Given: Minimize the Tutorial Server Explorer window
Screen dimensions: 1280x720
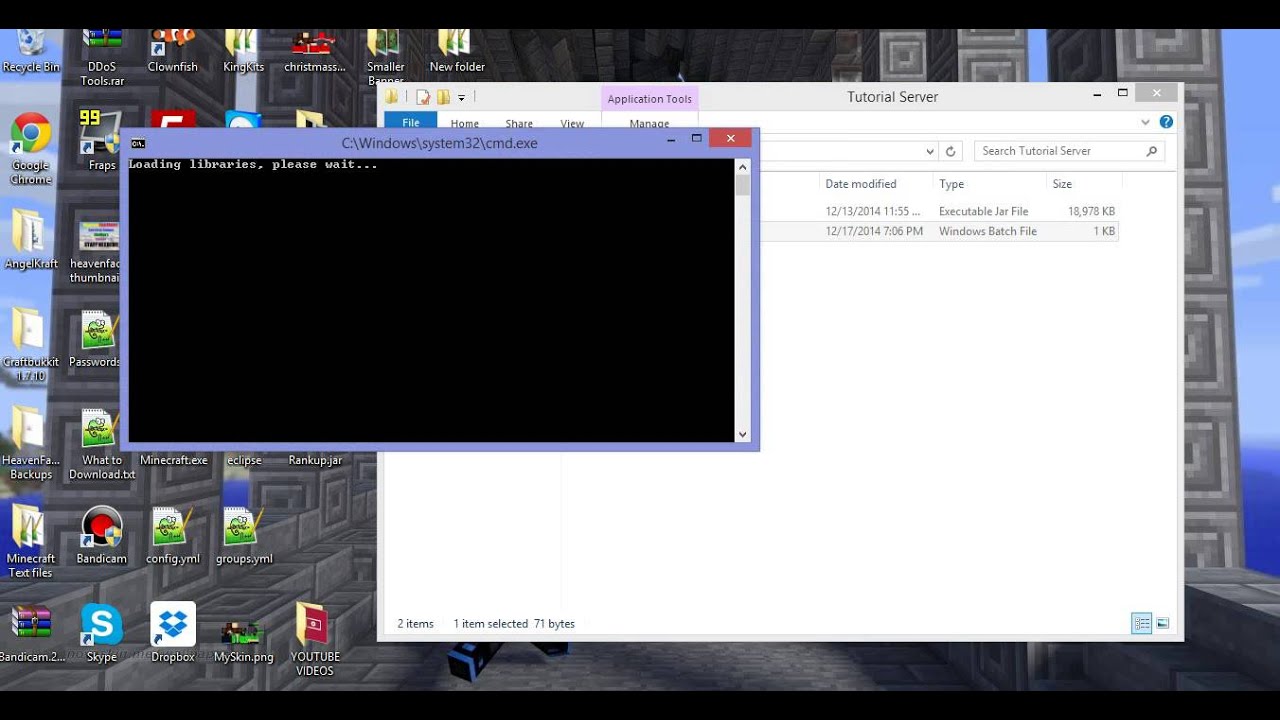Looking at the screenshot, I should (1098, 93).
